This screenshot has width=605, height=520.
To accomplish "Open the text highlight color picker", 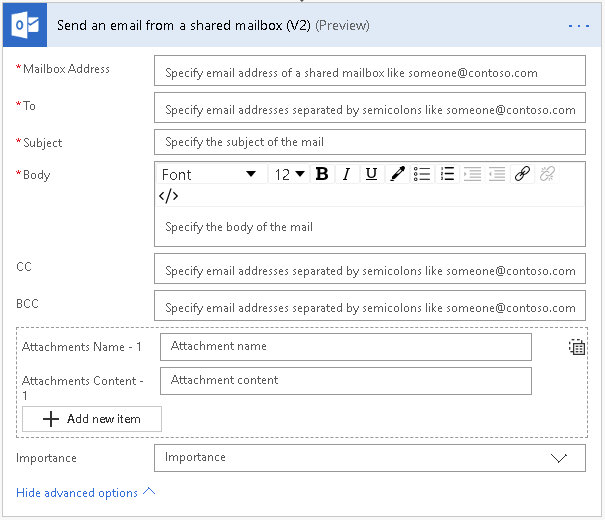I will coord(397,174).
